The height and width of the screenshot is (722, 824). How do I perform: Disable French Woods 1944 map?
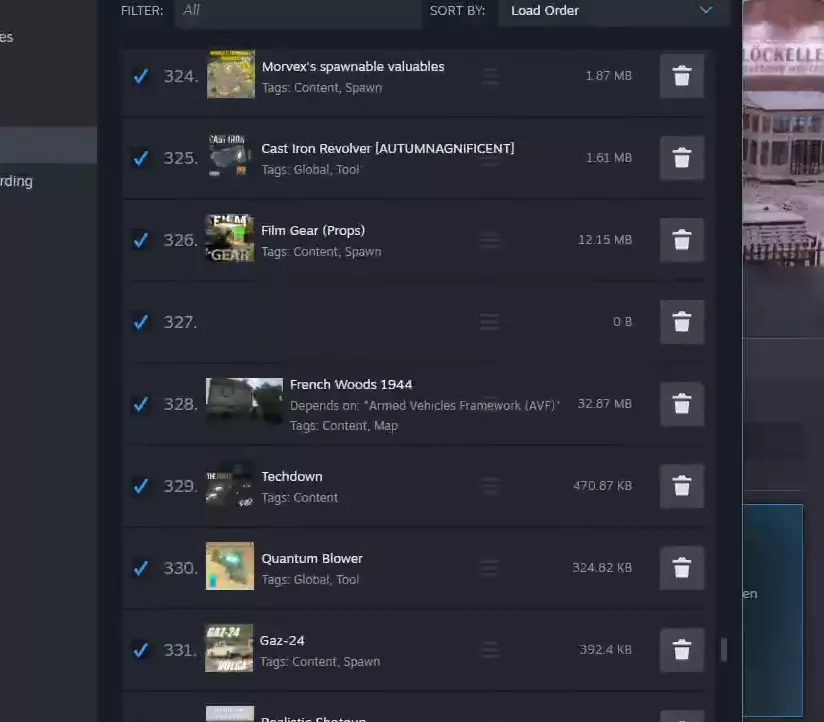[x=140, y=404]
